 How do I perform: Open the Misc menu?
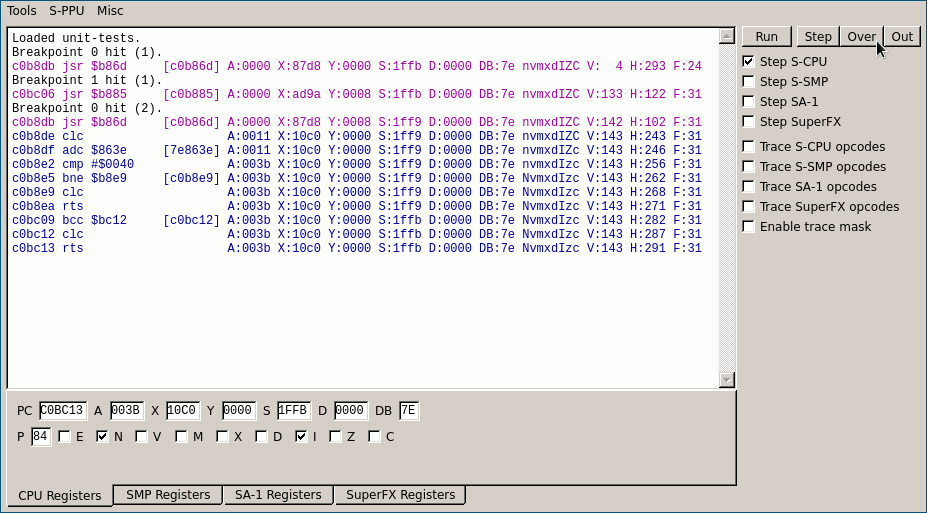[x=110, y=11]
